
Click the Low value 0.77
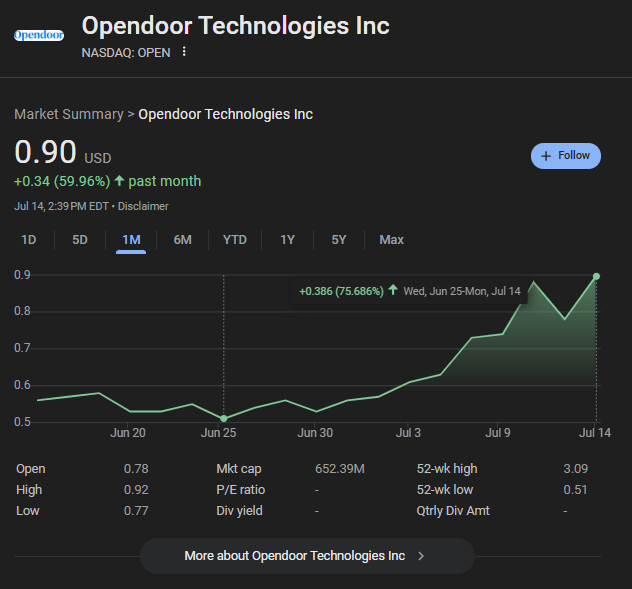pos(136,511)
